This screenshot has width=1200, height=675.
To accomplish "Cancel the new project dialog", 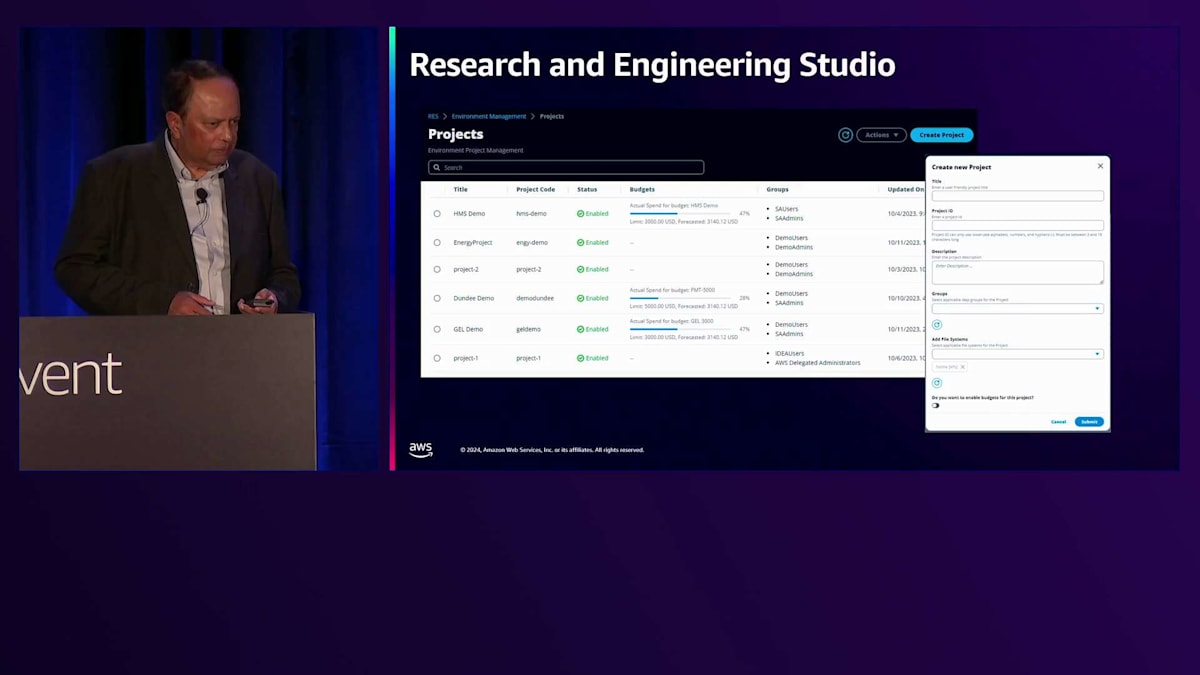I will coord(1058,422).
